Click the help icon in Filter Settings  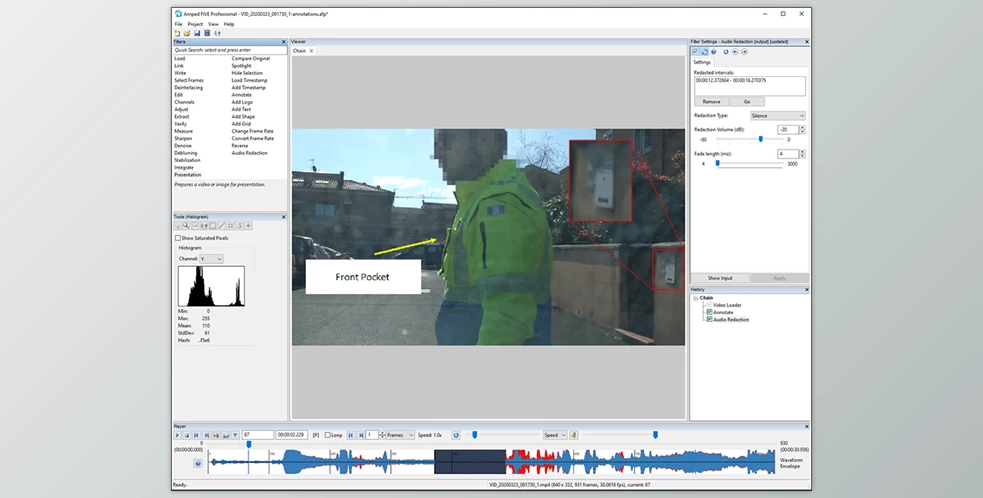[713, 52]
